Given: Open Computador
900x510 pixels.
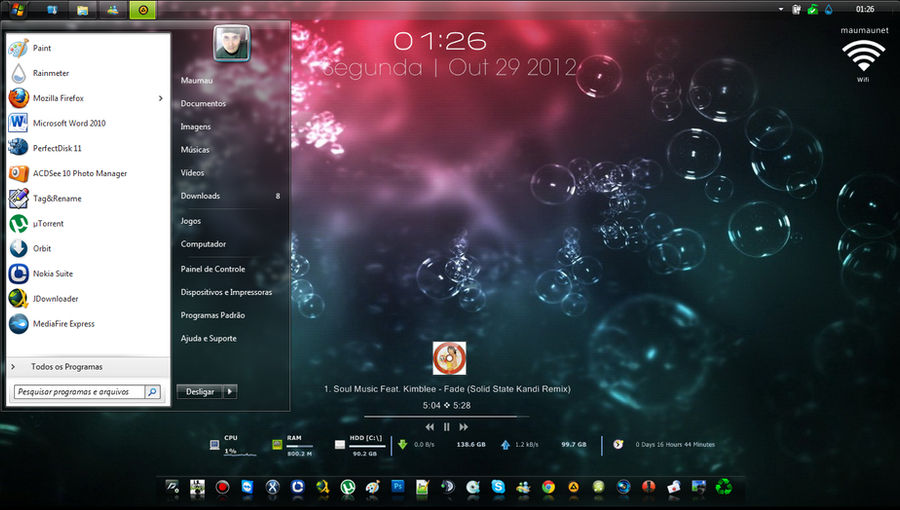Looking at the screenshot, I should [203, 244].
